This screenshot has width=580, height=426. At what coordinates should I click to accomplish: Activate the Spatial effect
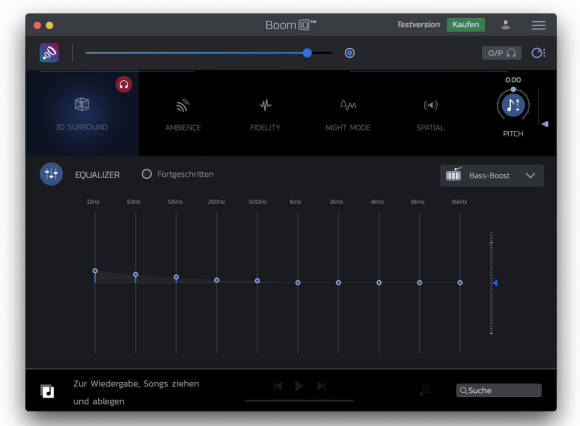pos(431,115)
